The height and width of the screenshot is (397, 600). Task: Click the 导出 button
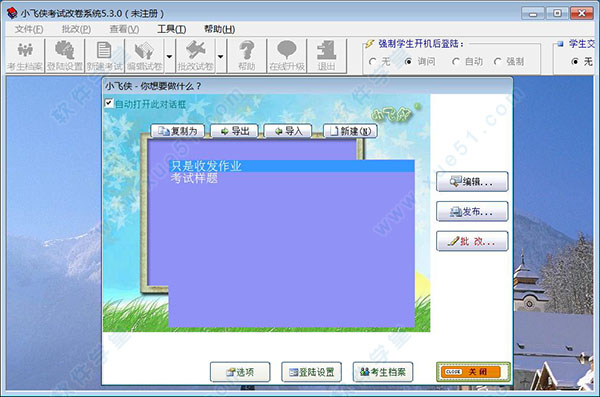point(234,131)
